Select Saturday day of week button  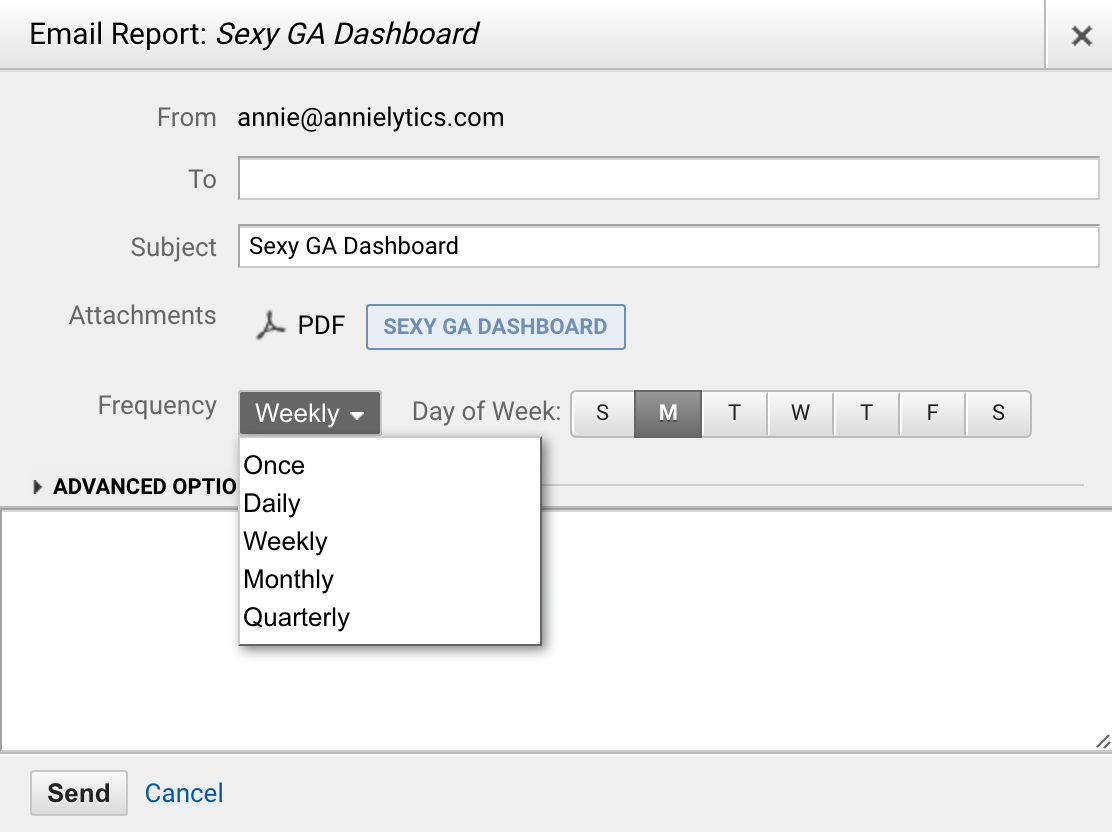(x=998, y=413)
